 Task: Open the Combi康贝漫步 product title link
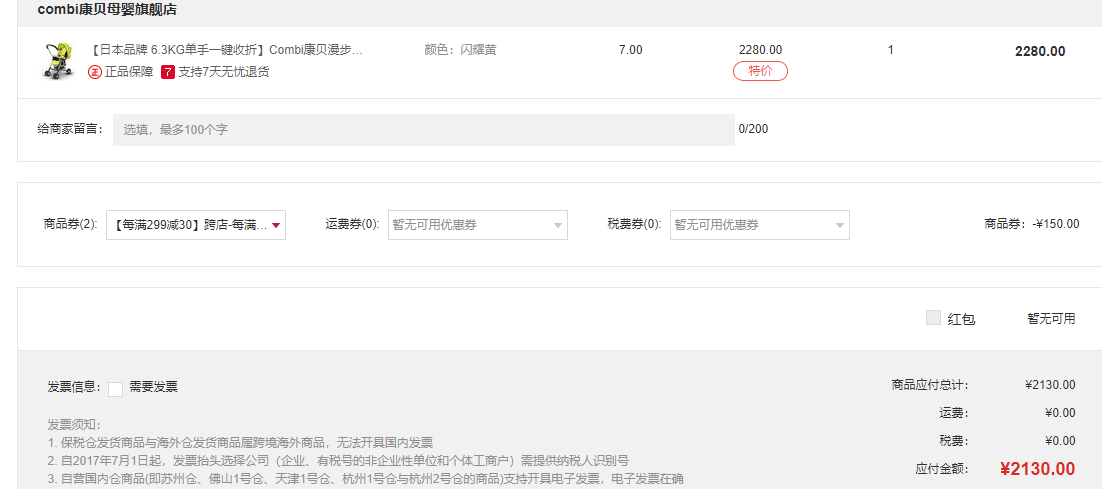click(x=227, y=51)
